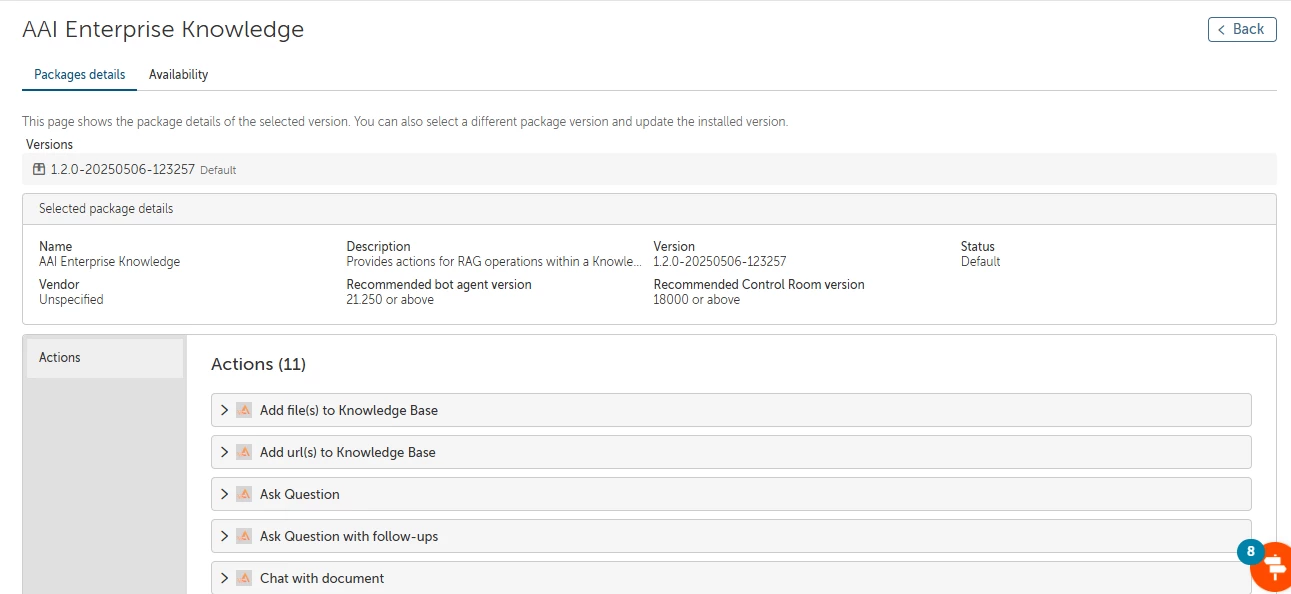Click icon beside the Ask Question action
1291x594 pixels.
(244, 494)
